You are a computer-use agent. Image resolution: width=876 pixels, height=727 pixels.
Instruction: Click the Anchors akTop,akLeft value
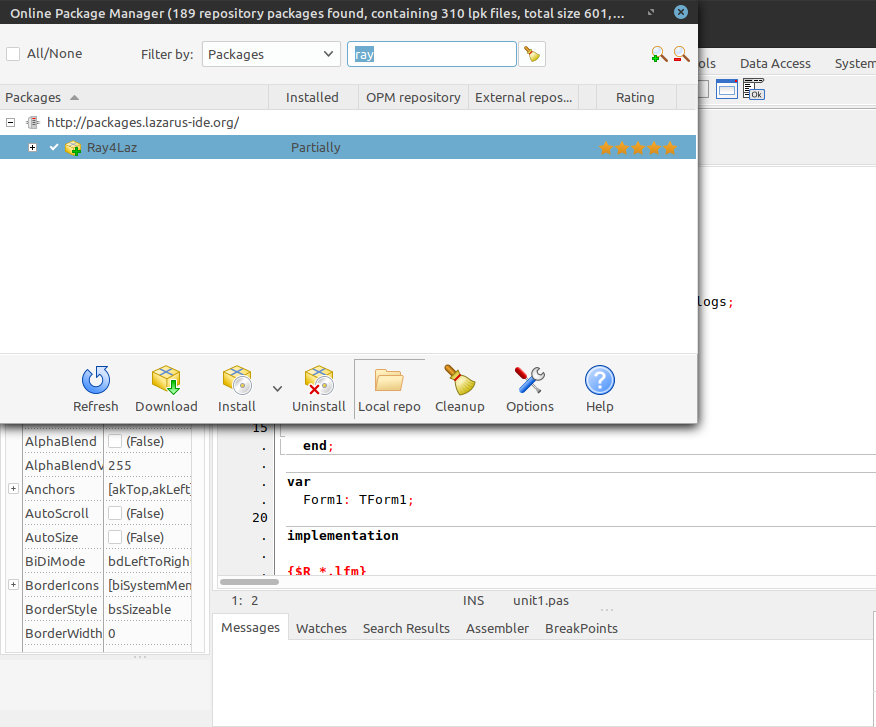(149, 489)
